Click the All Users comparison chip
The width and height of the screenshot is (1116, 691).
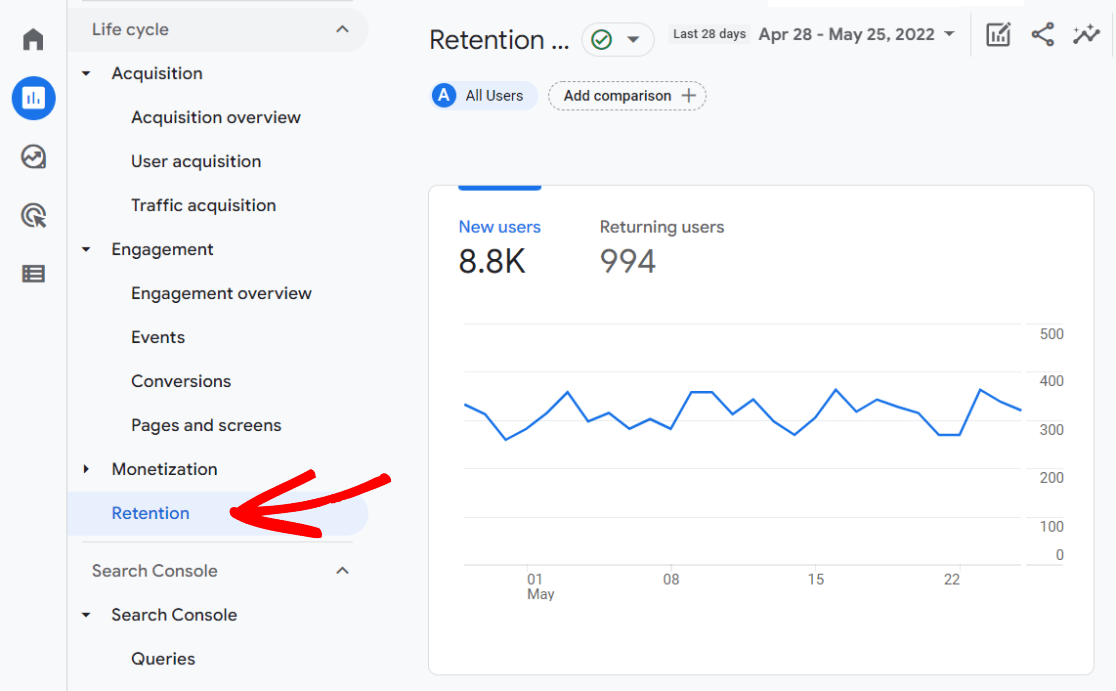pyautogui.click(x=483, y=95)
